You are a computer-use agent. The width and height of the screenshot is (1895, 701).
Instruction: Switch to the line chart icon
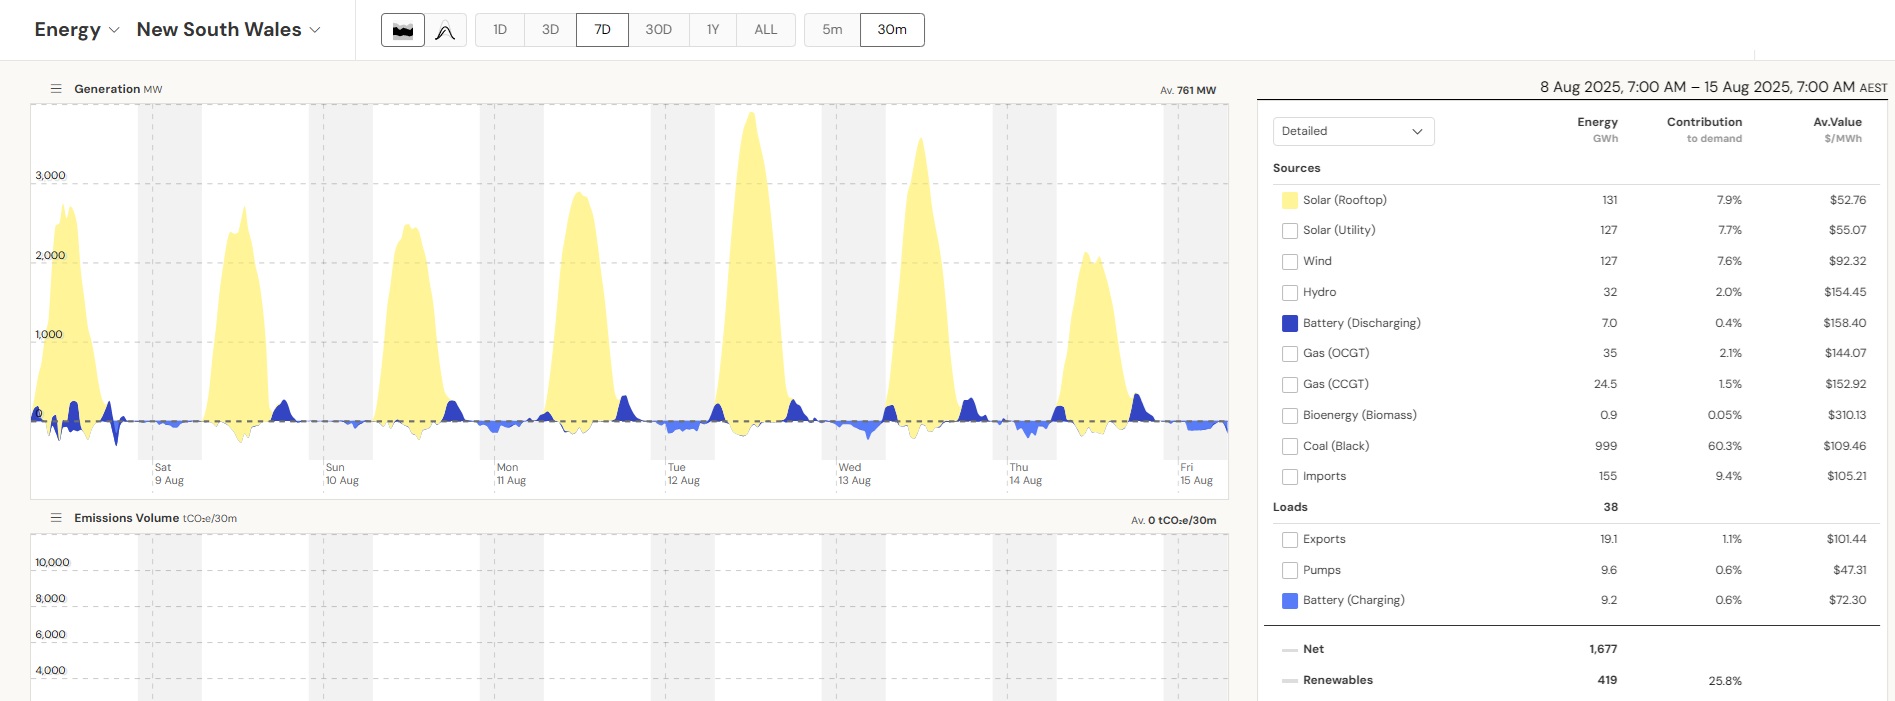(x=445, y=30)
